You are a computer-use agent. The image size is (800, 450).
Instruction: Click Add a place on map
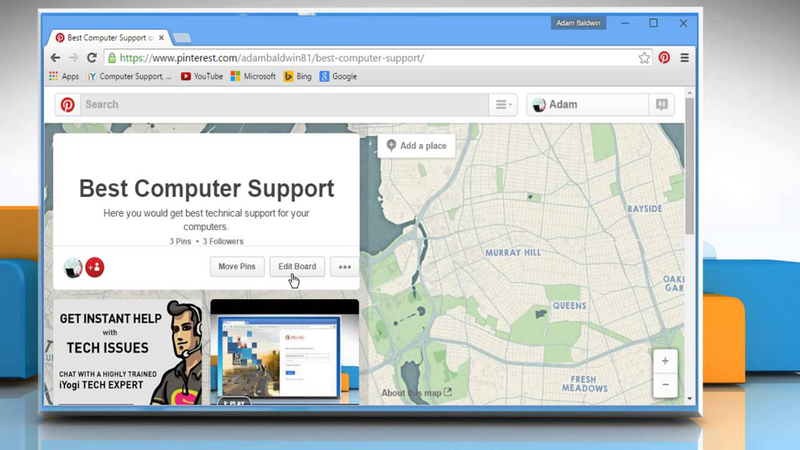416,146
